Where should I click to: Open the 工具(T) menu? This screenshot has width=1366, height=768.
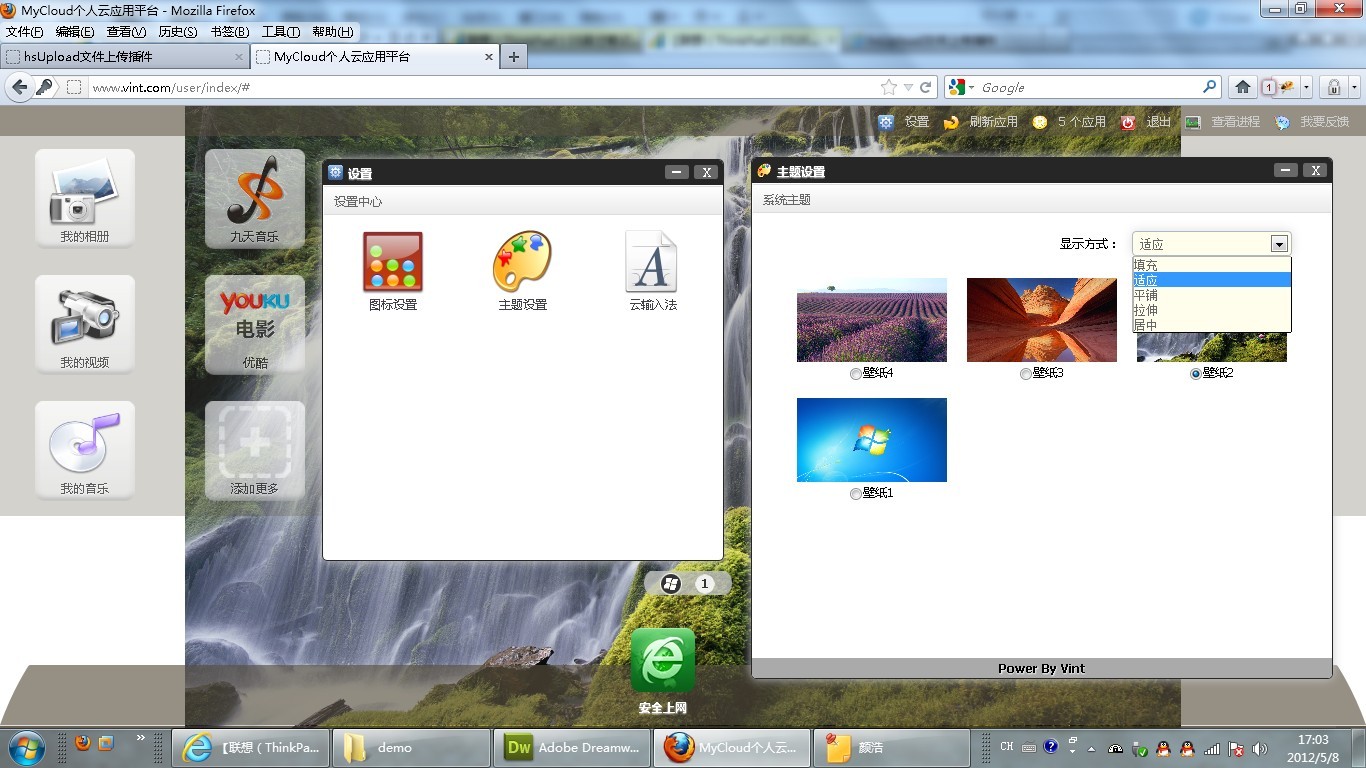[x=281, y=32]
